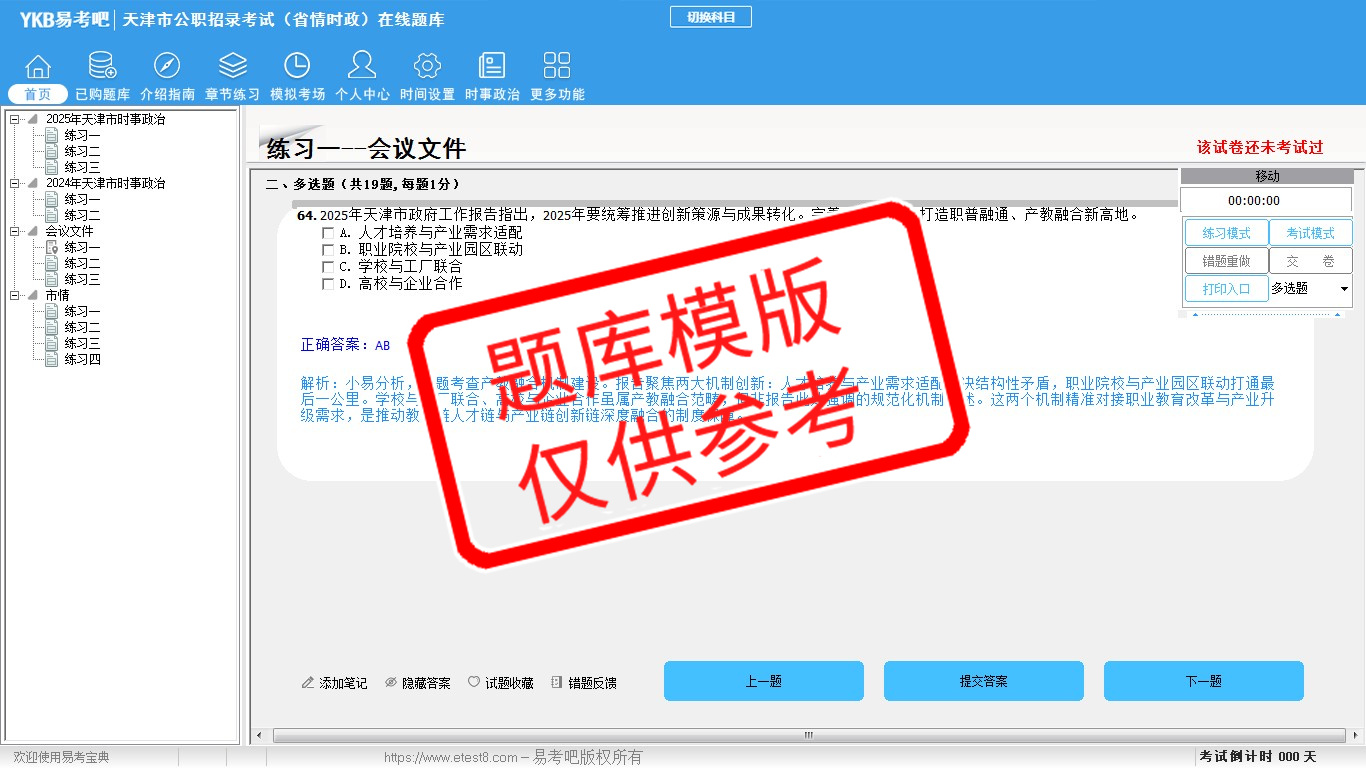Collapse the 会议文件 tree node
The image size is (1366, 768).
[15, 232]
